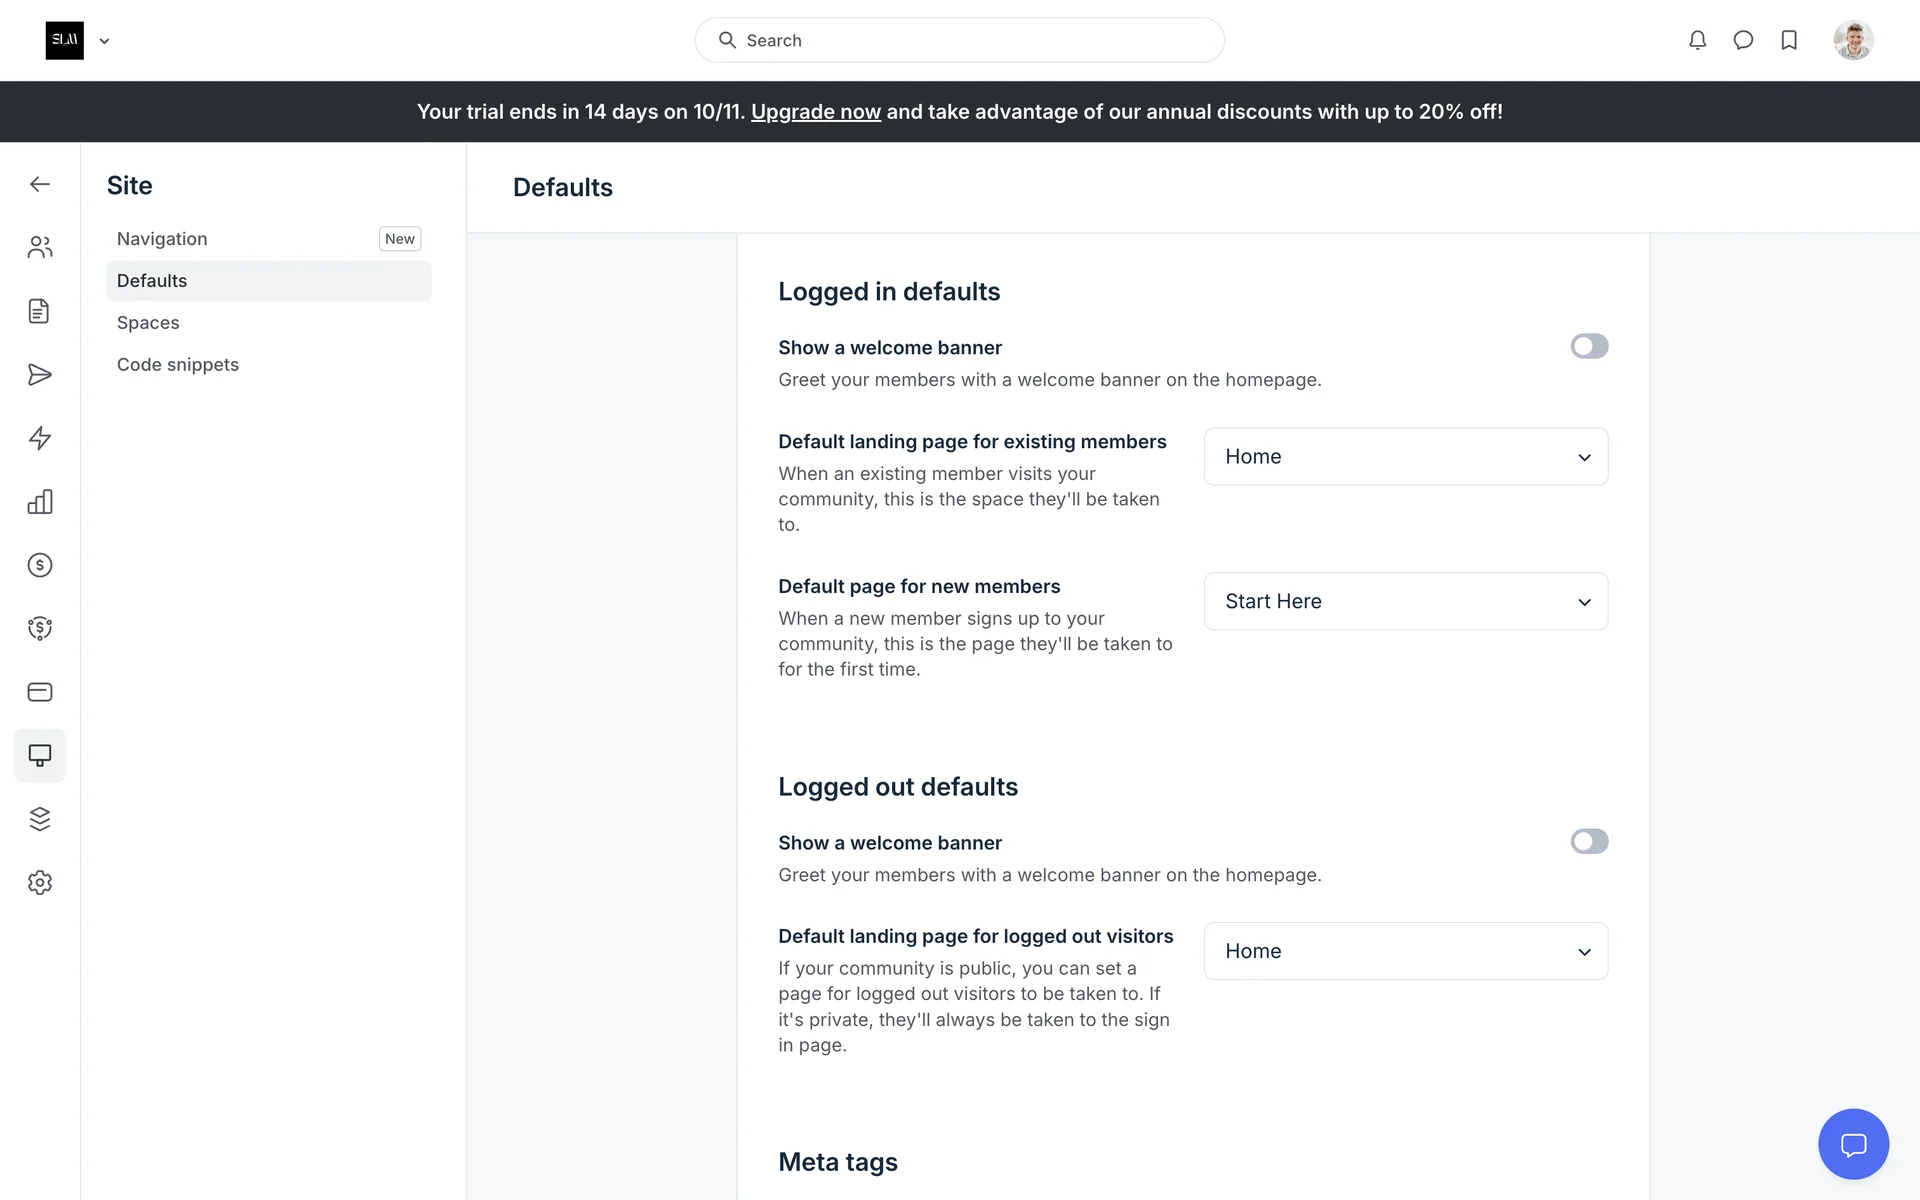Image resolution: width=1920 pixels, height=1200 pixels.
Task: Click the back arrow icon in sidebar
Action: coord(40,184)
